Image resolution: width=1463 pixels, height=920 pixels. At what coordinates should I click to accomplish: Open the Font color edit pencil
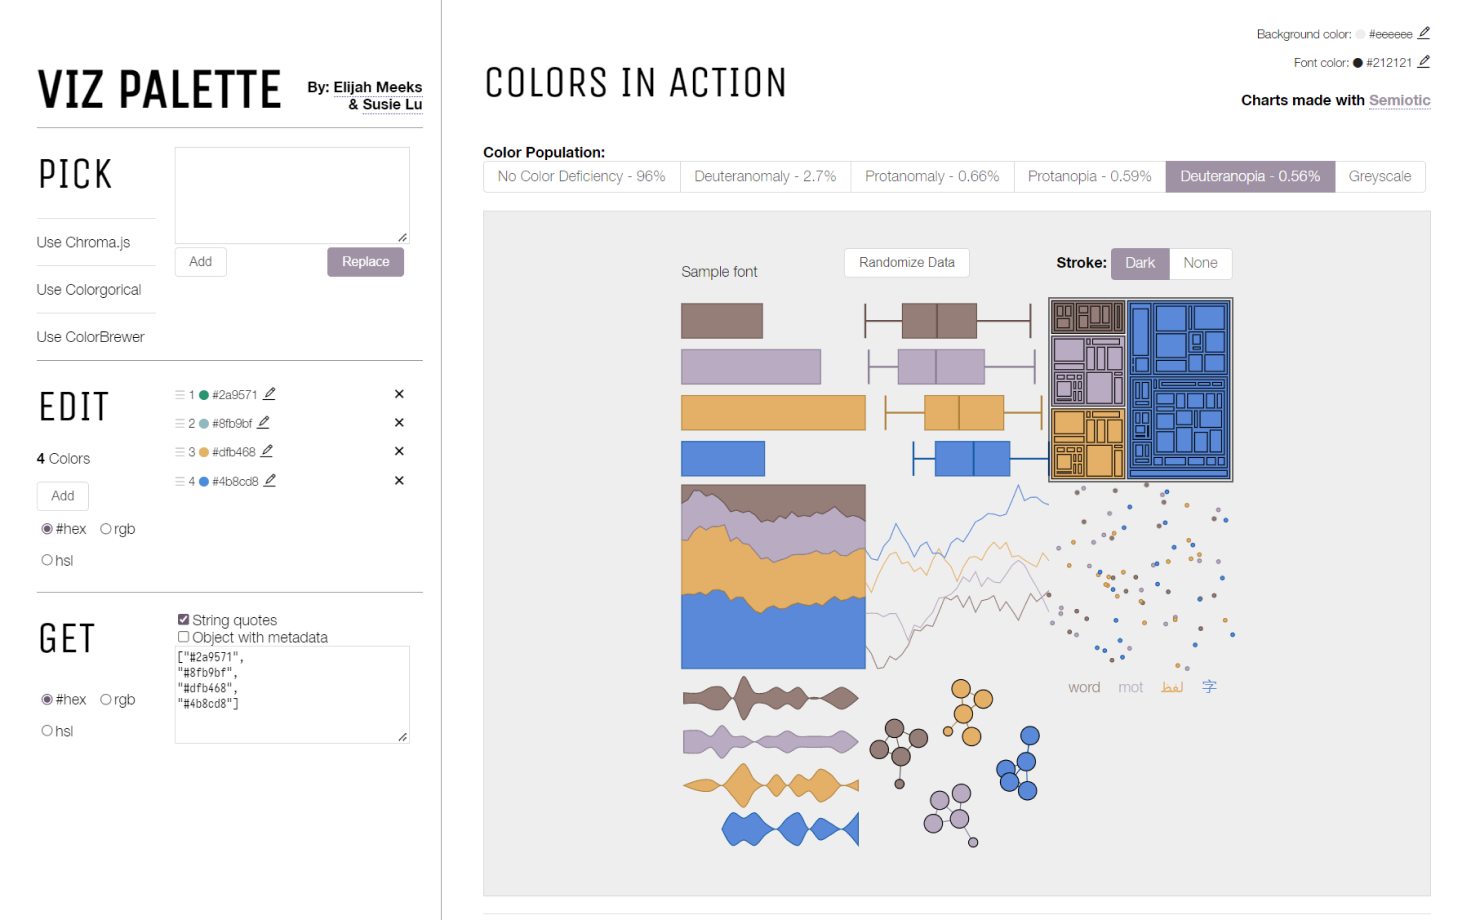(1425, 62)
